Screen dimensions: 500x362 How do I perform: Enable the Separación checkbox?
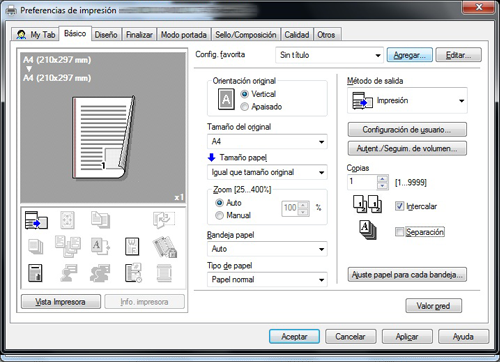point(399,232)
